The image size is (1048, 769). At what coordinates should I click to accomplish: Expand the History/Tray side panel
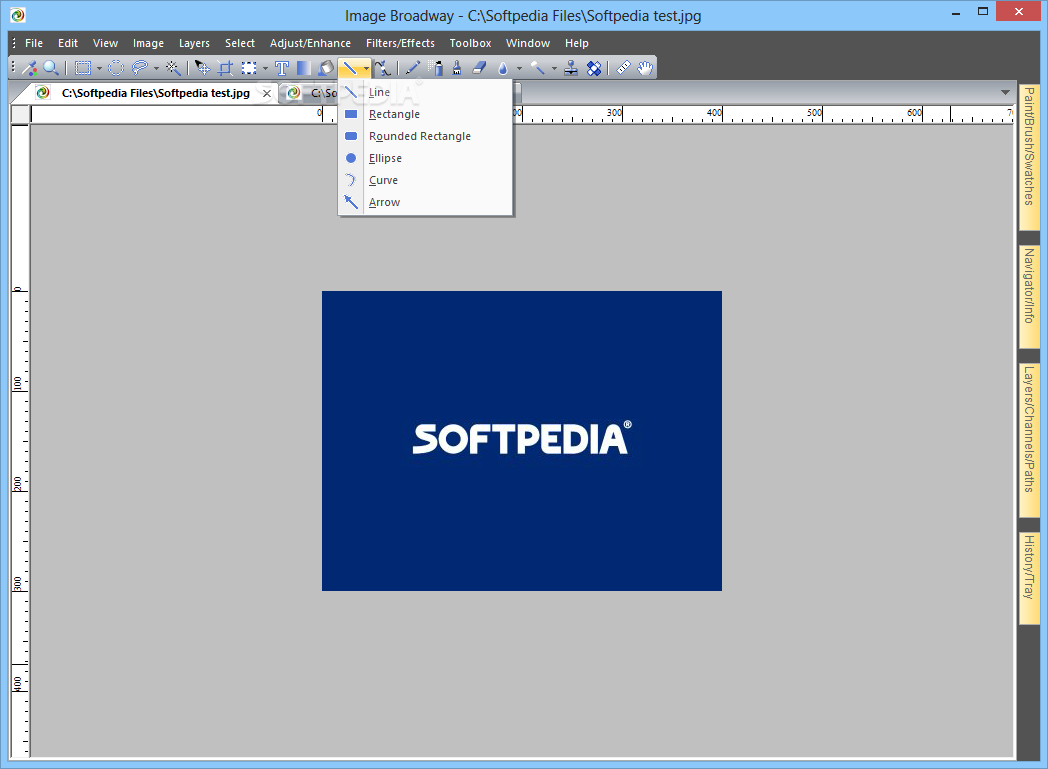click(x=1029, y=579)
